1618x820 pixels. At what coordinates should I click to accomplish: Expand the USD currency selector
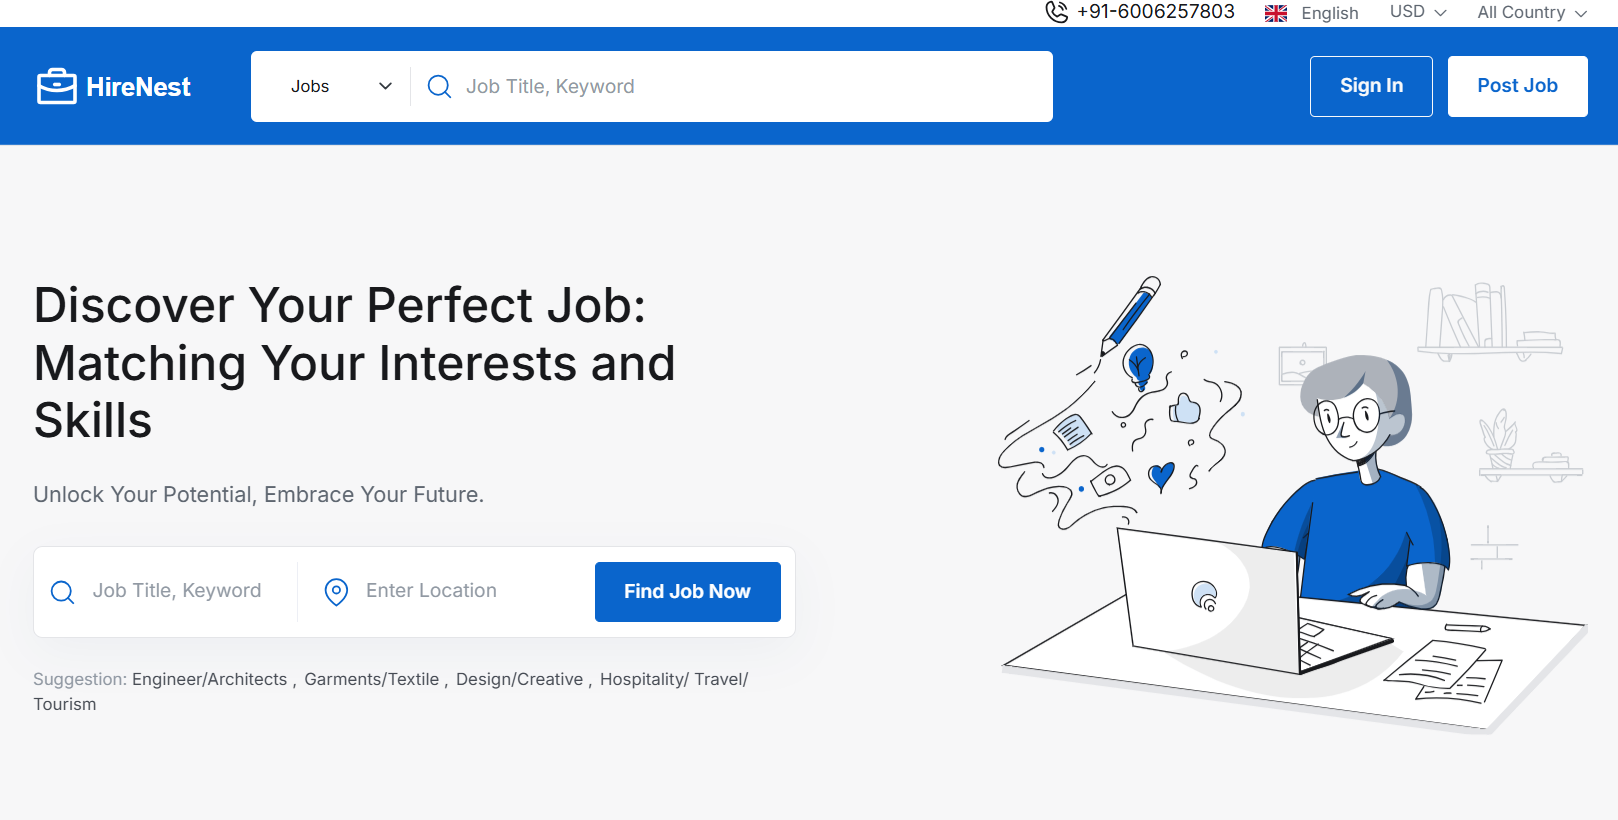(1416, 12)
